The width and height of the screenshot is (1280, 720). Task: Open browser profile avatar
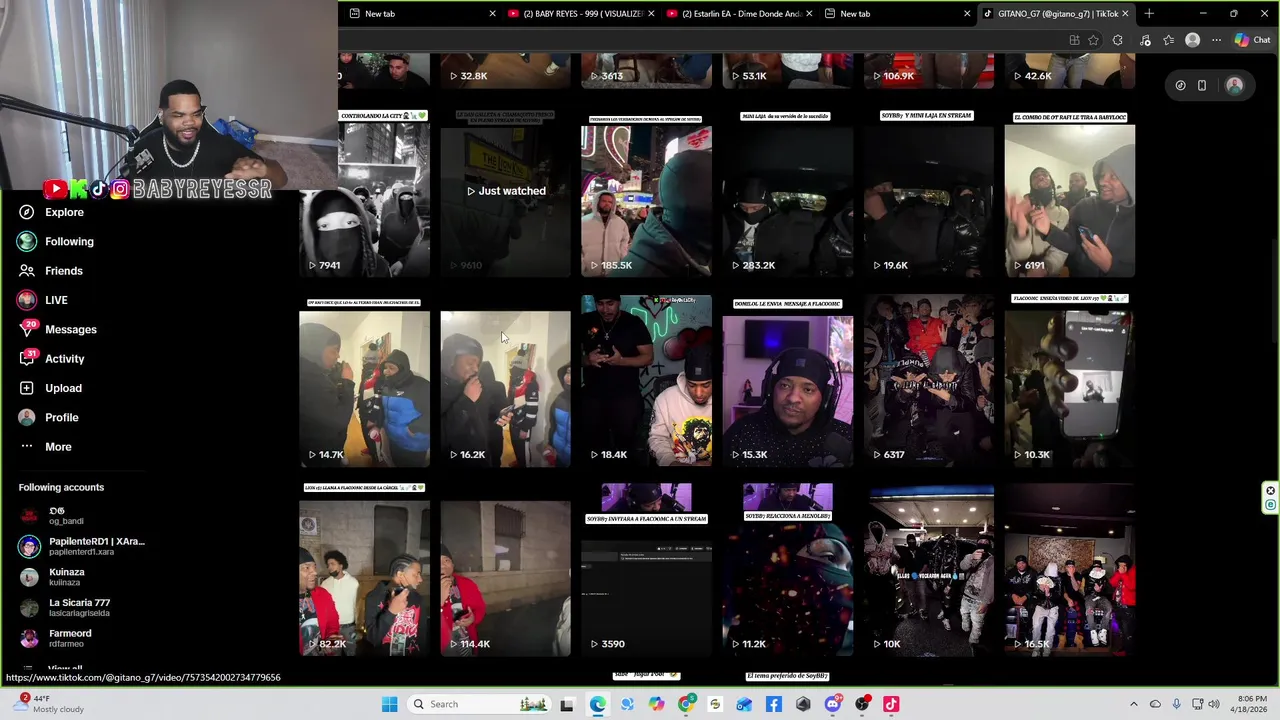point(1192,40)
